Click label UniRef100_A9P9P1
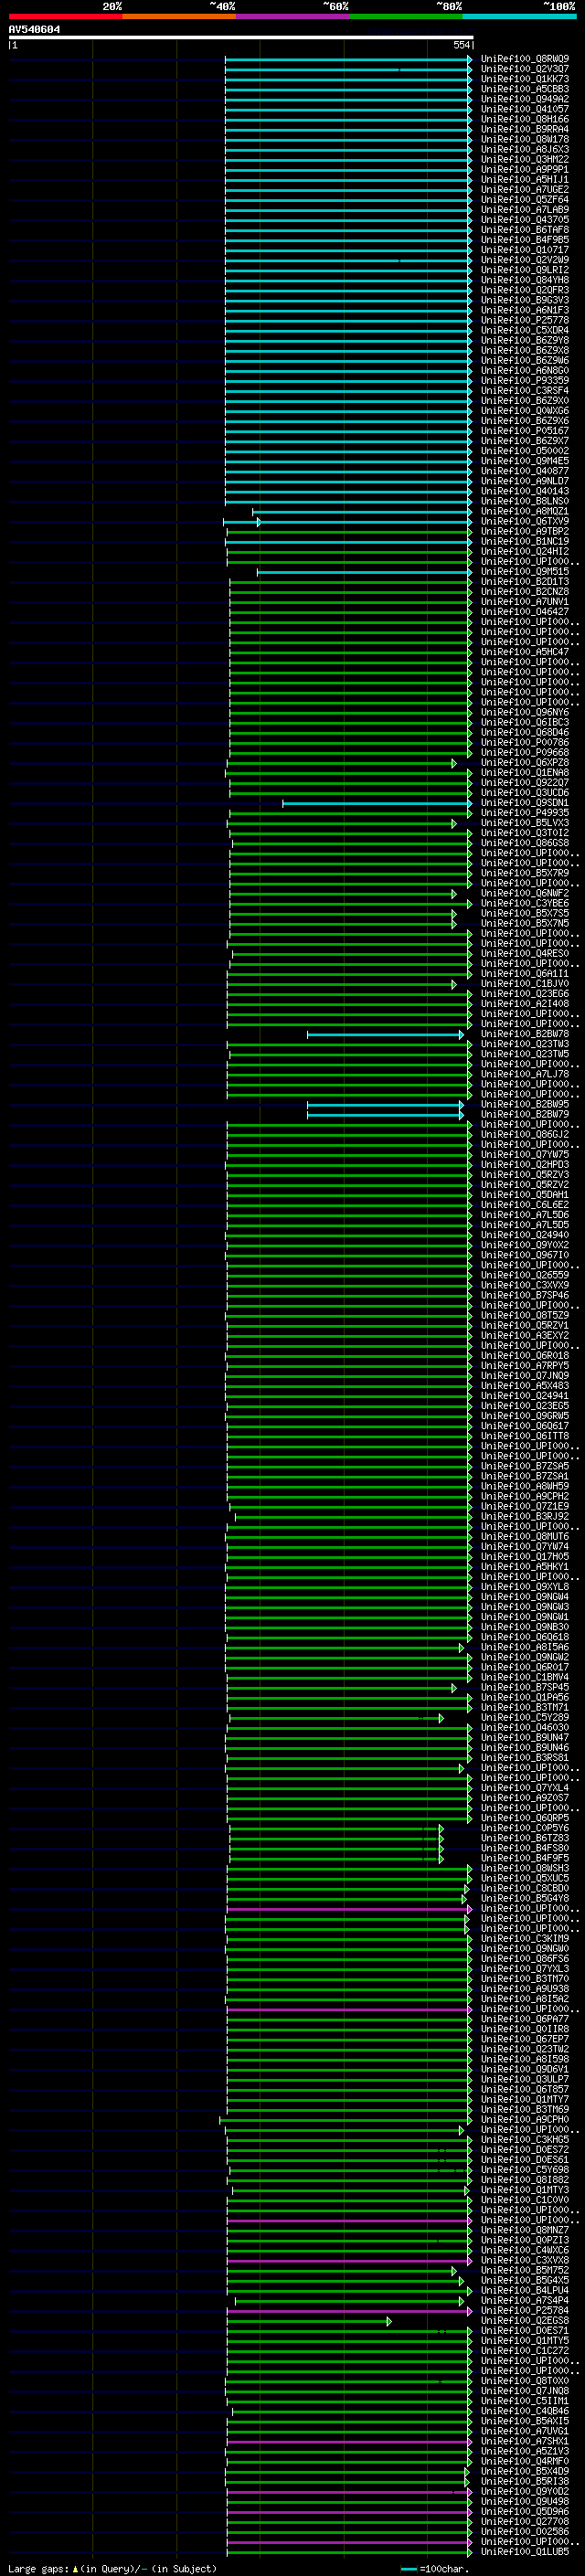 (x=525, y=170)
